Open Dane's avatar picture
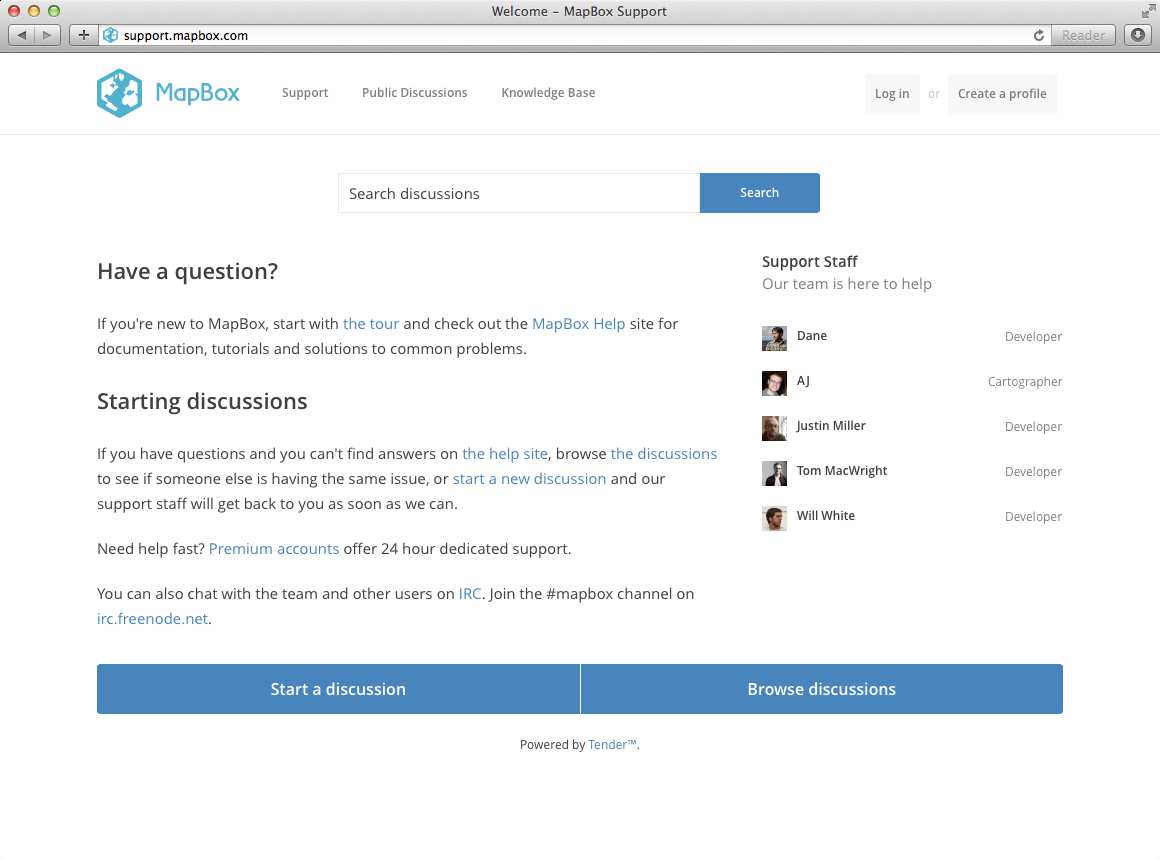 774,338
